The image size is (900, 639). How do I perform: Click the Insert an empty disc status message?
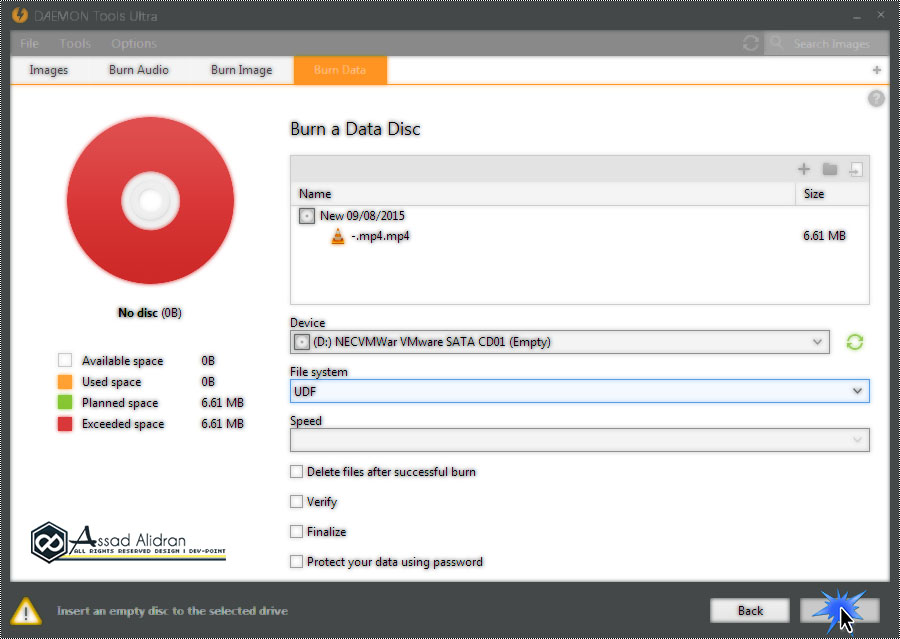(172, 611)
